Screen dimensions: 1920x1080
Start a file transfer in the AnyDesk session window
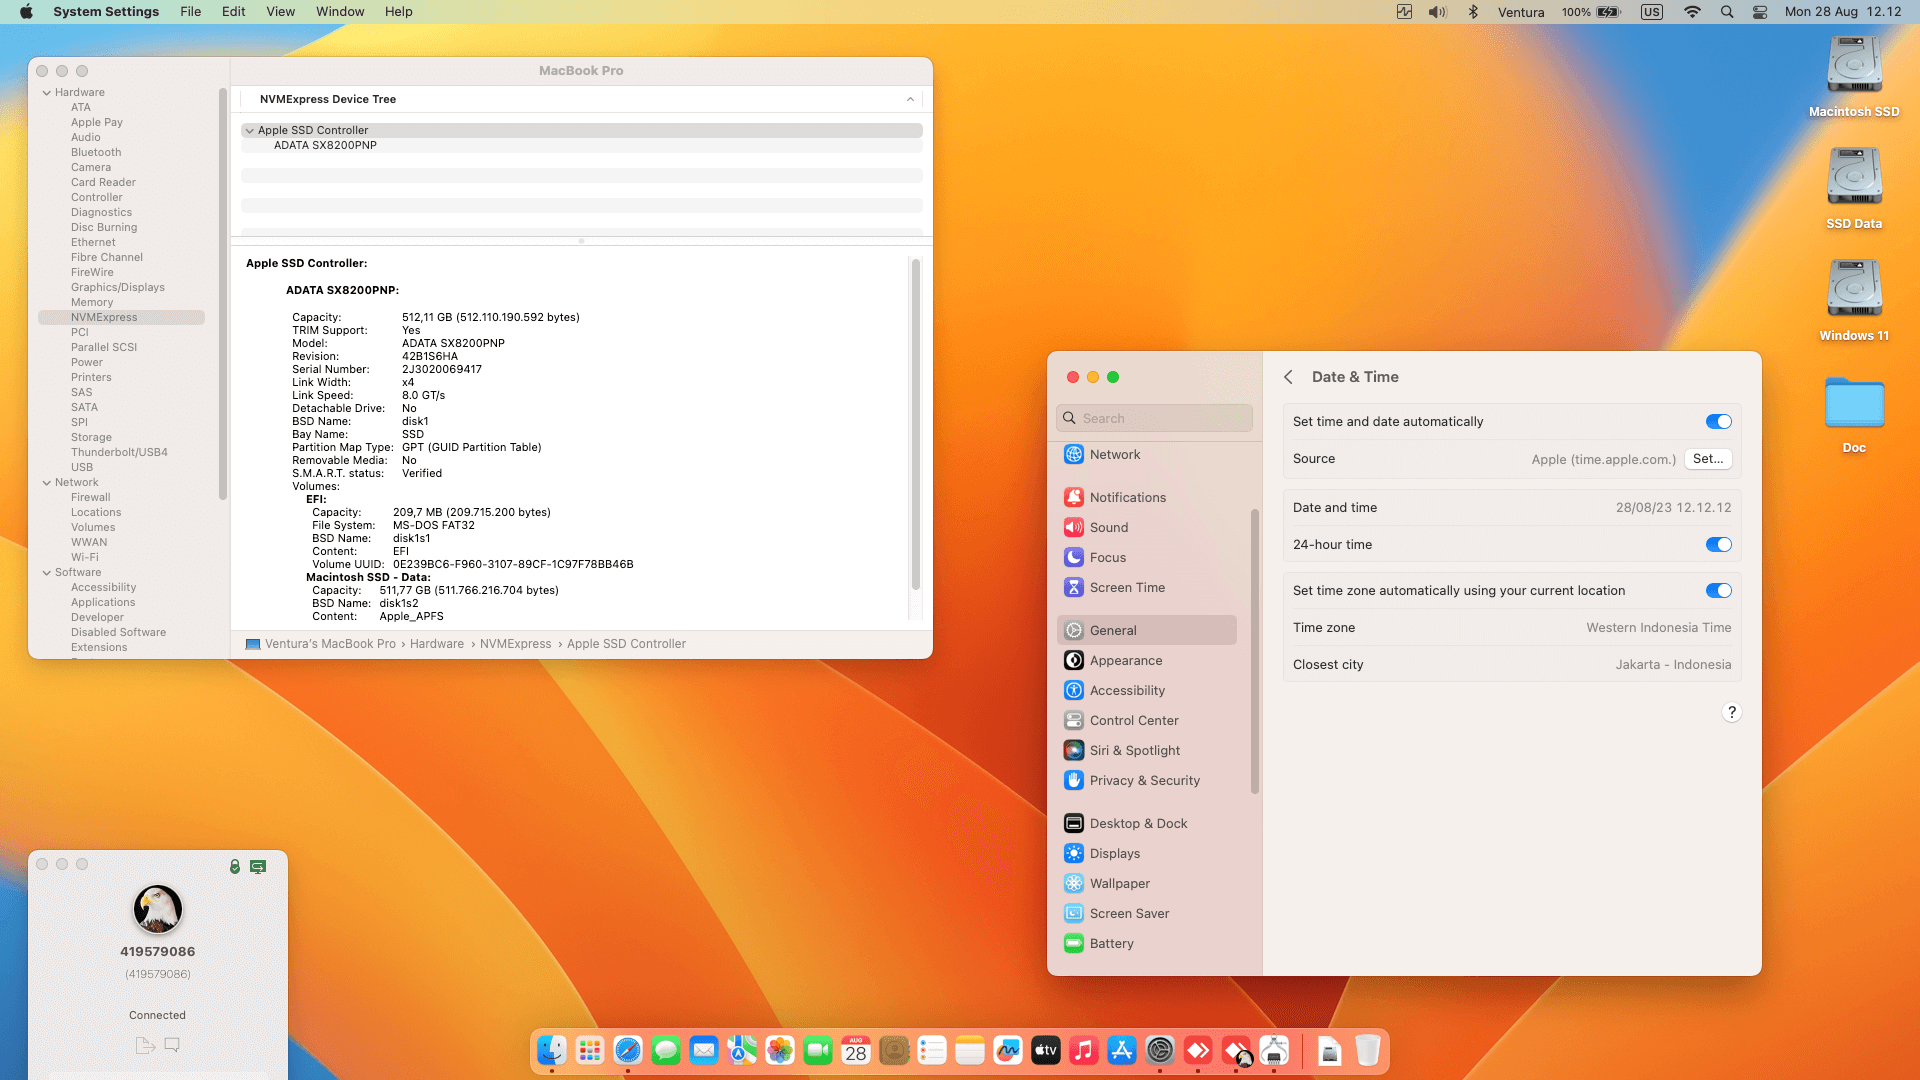pos(145,1045)
